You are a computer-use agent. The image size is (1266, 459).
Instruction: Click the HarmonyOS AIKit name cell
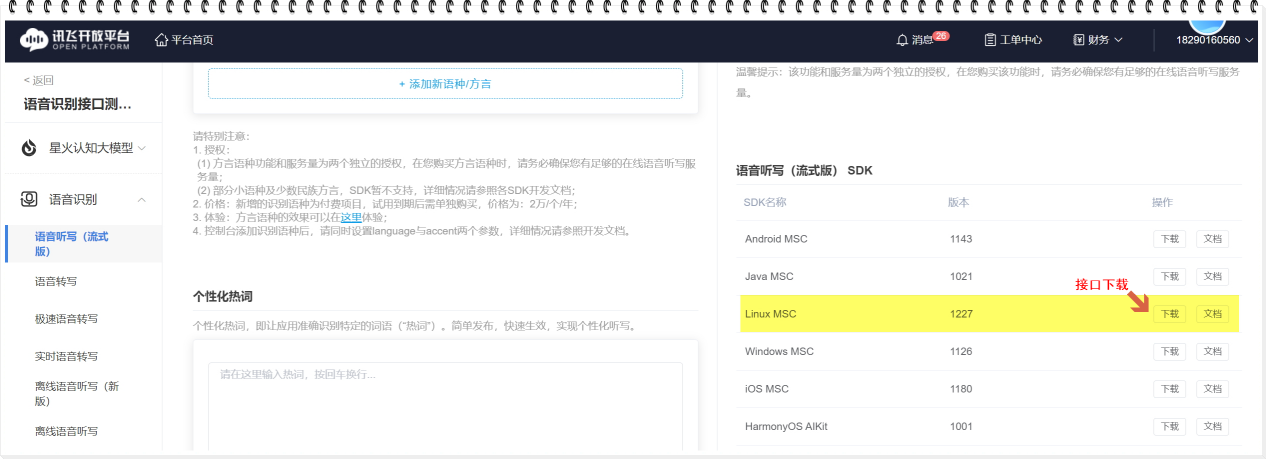point(786,426)
